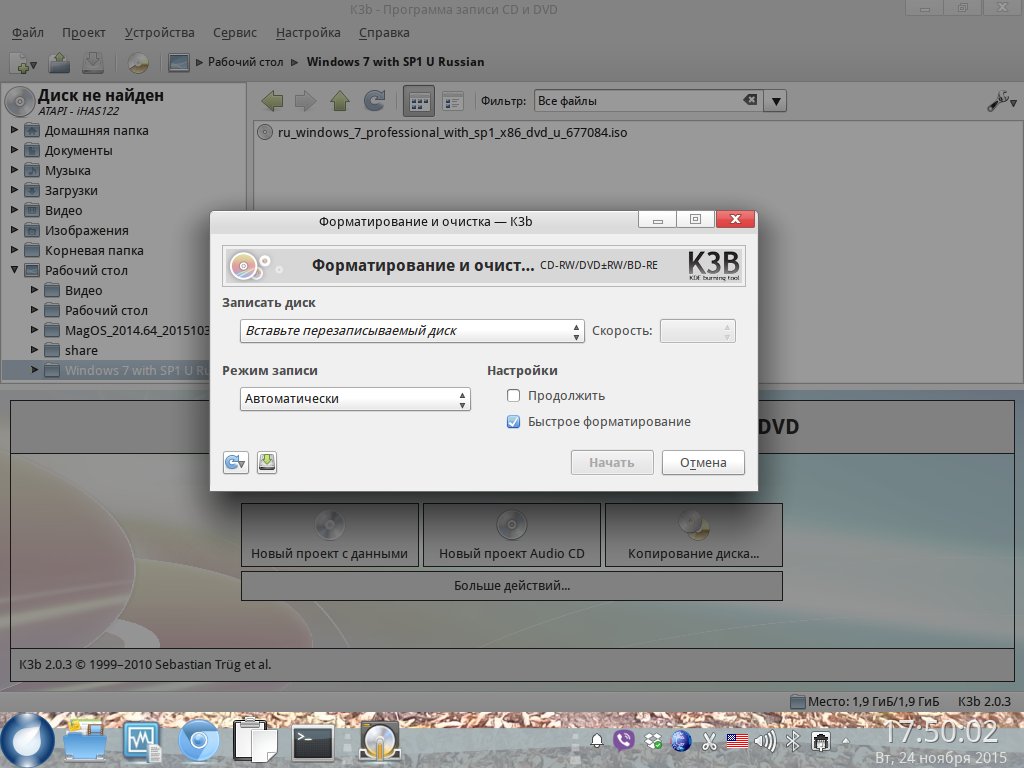Click 'Больше действий...' button
The width and height of the screenshot is (1024, 768).
tap(512, 586)
